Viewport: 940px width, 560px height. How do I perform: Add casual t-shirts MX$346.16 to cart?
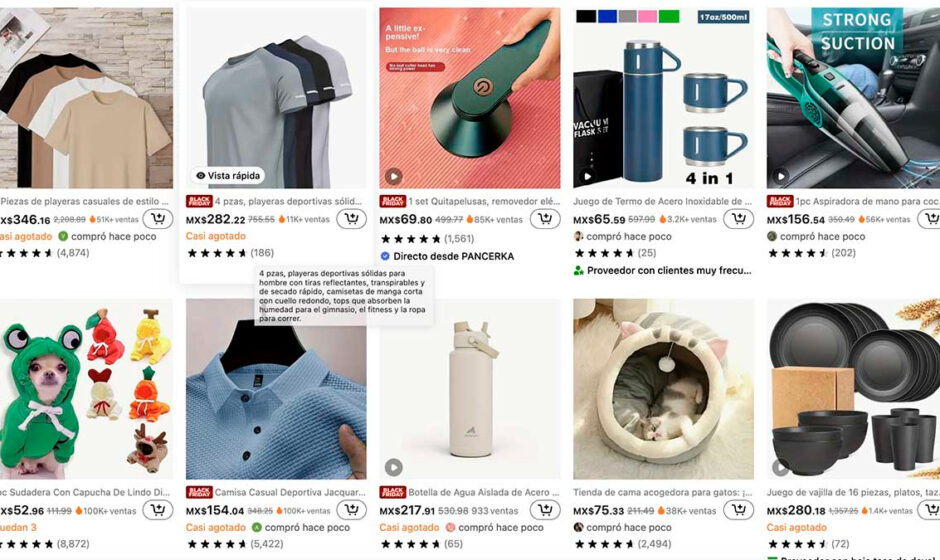[158, 219]
